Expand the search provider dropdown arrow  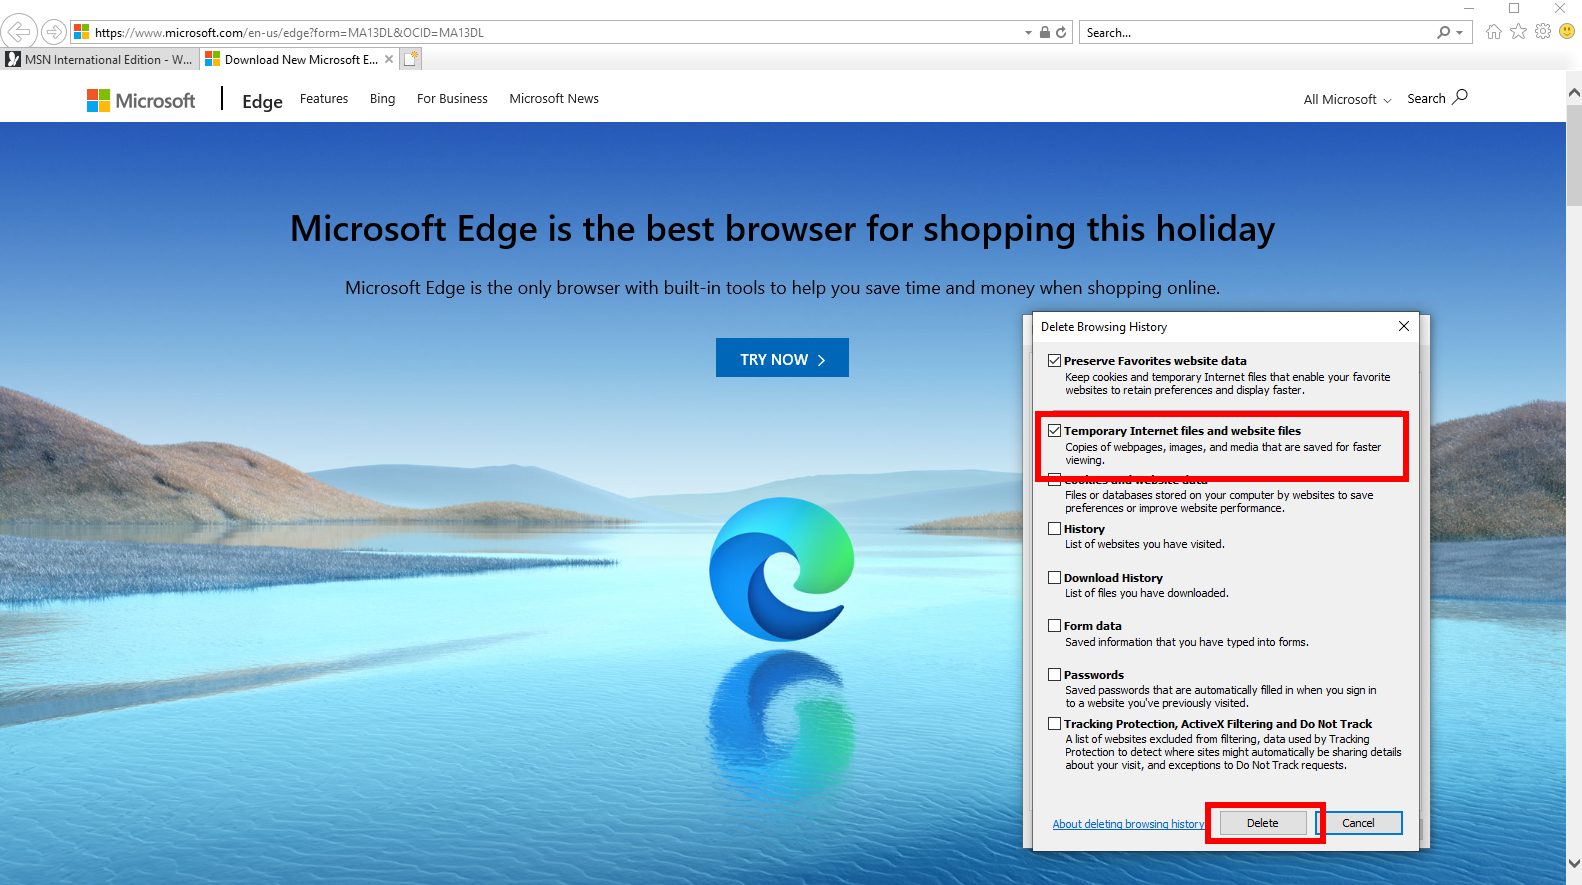(x=1460, y=33)
